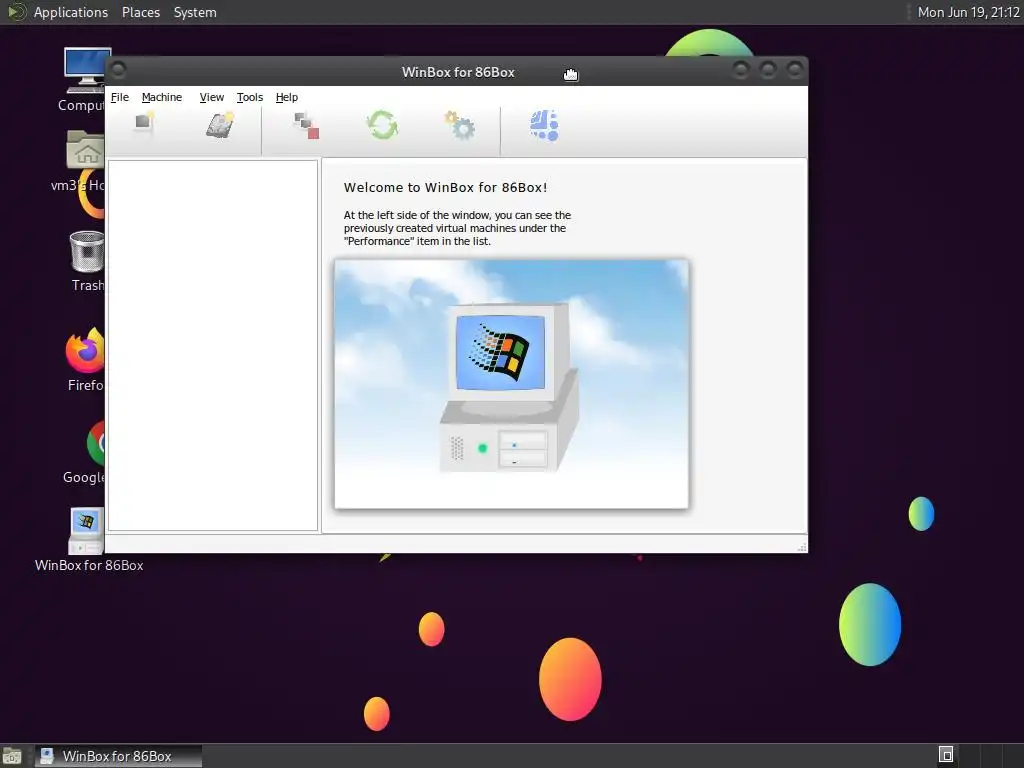Select the WinBox for 86Box taskbar button
The width and height of the screenshot is (1024, 768).
(x=118, y=756)
